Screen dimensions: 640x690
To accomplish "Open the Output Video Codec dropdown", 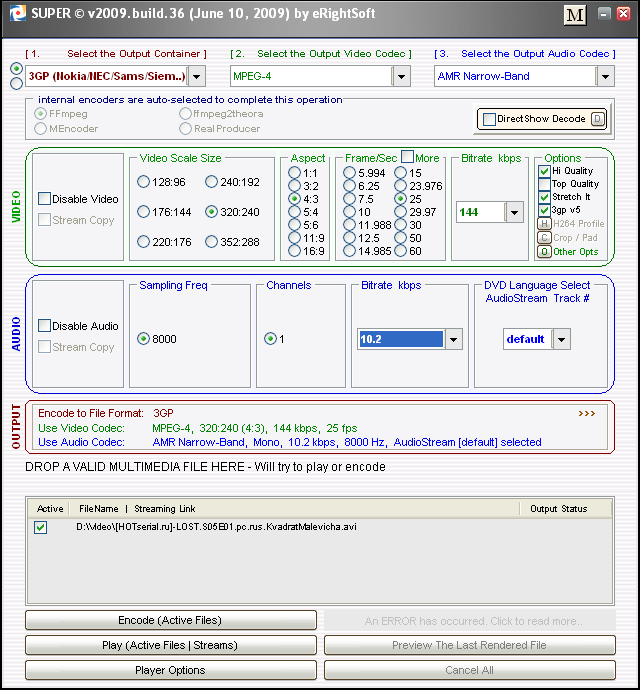I will [x=401, y=77].
